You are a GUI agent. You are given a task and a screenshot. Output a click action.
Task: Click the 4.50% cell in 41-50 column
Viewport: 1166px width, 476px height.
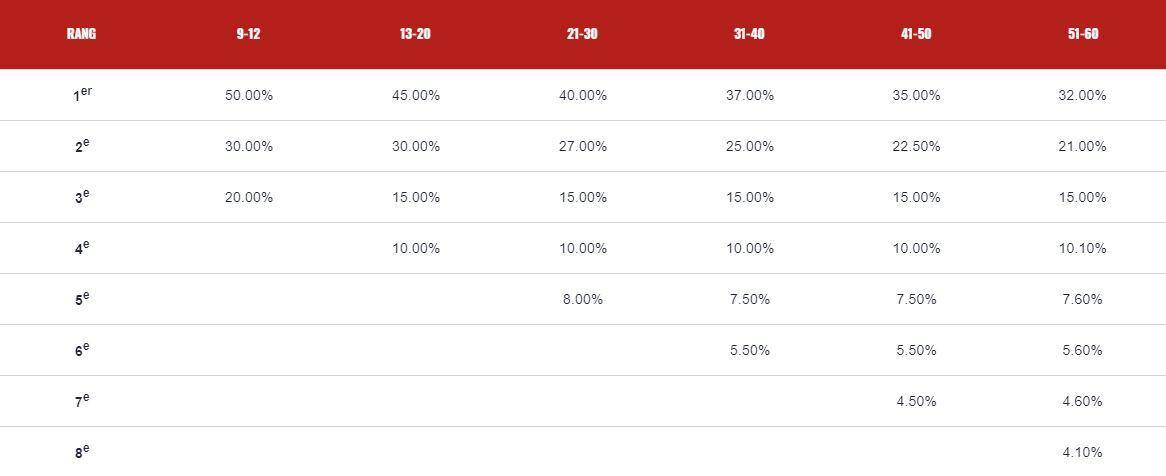click(x=916, y=402)
